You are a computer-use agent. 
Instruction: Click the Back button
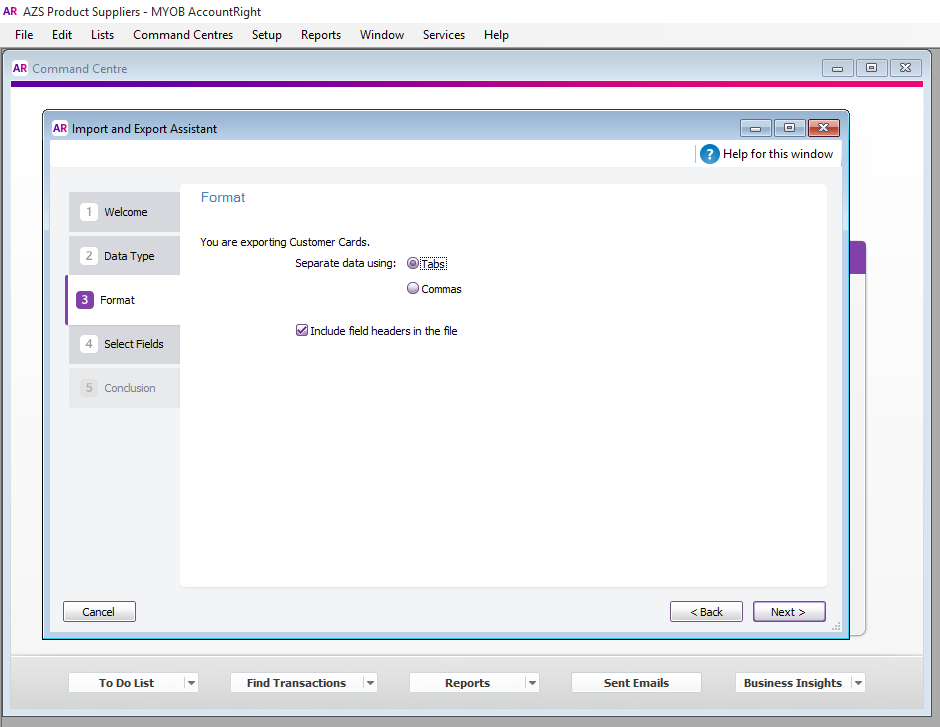(706, 611)
